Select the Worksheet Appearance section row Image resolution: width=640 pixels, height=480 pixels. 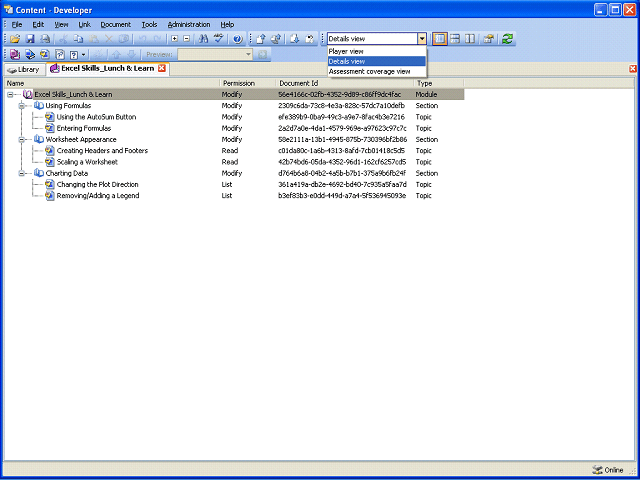point(81,140)
